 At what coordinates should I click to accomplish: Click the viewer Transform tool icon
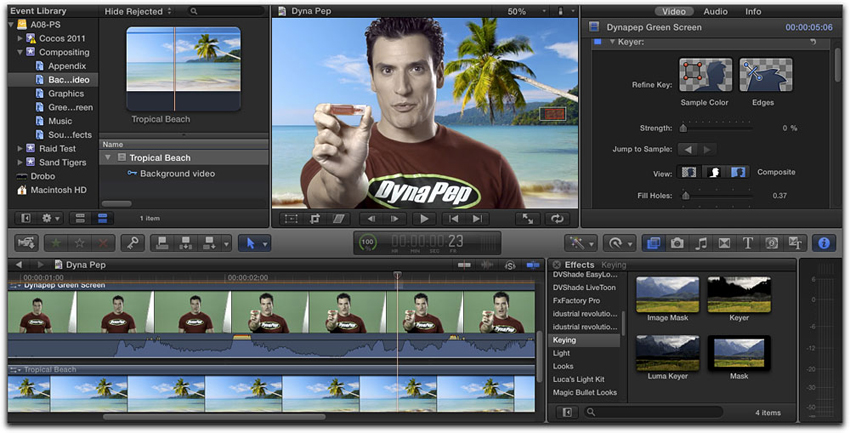coord(291,219)
